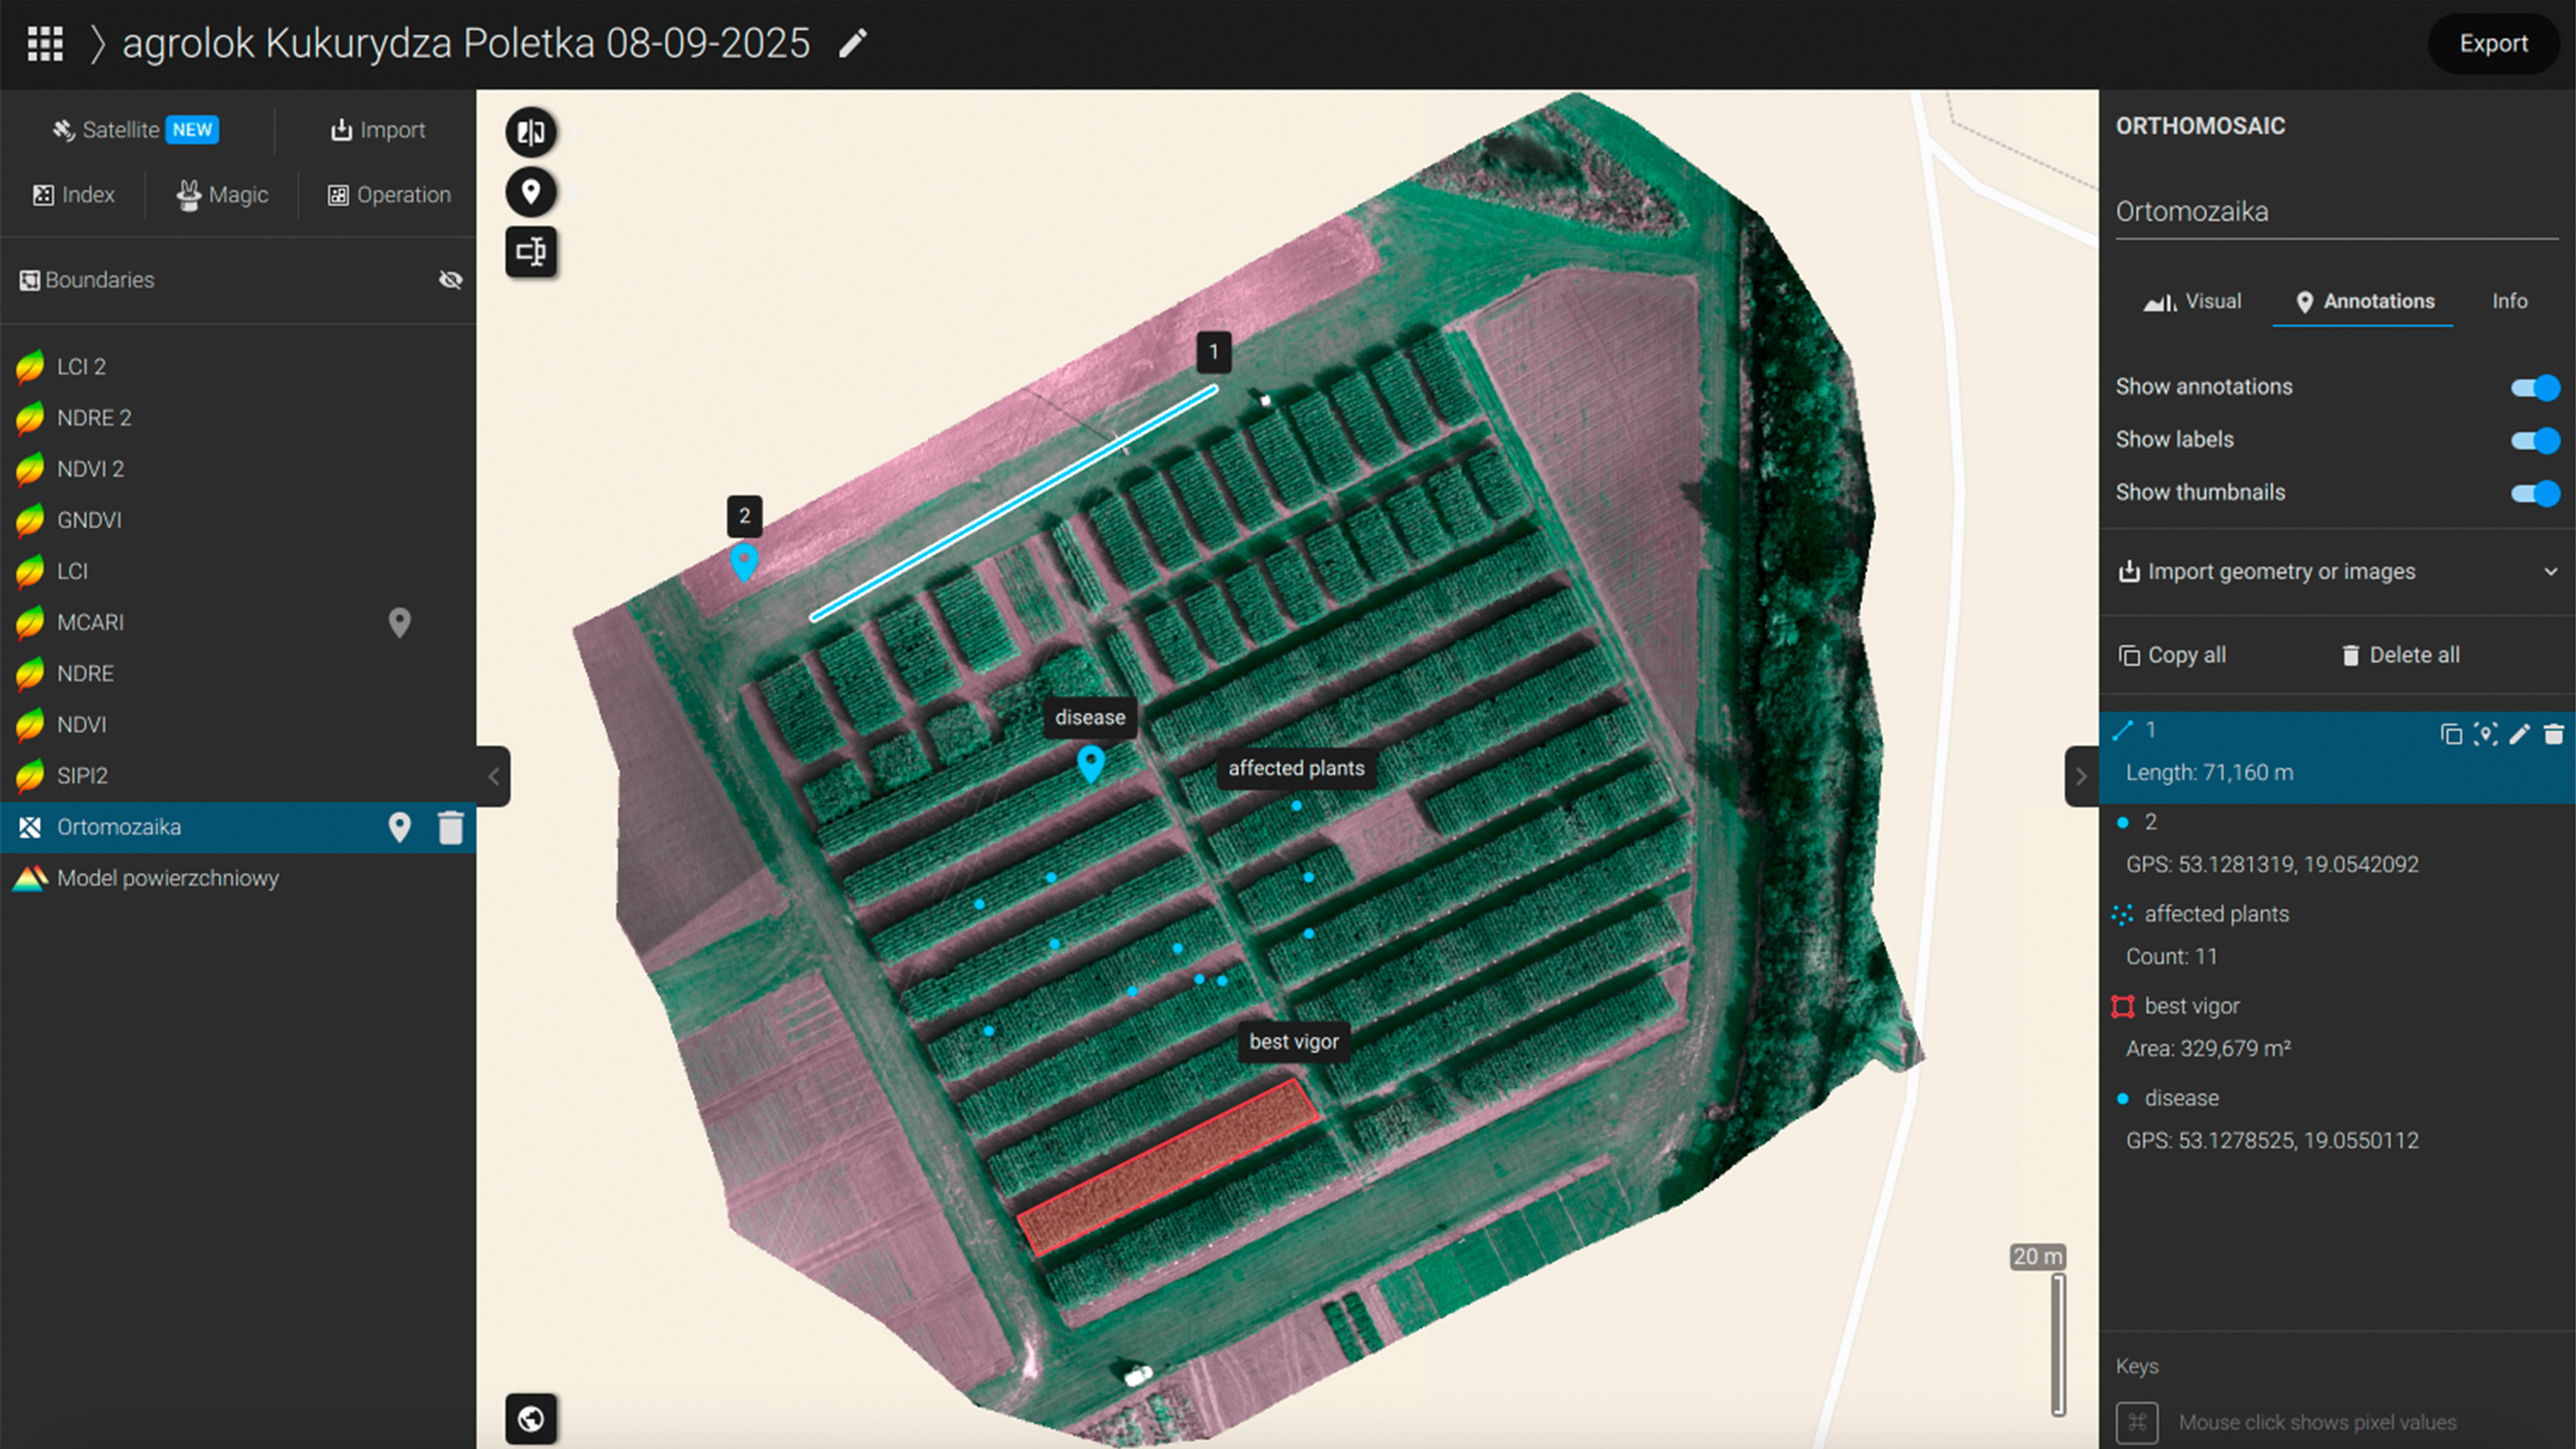Select the add marker pin tool on map

531,191
